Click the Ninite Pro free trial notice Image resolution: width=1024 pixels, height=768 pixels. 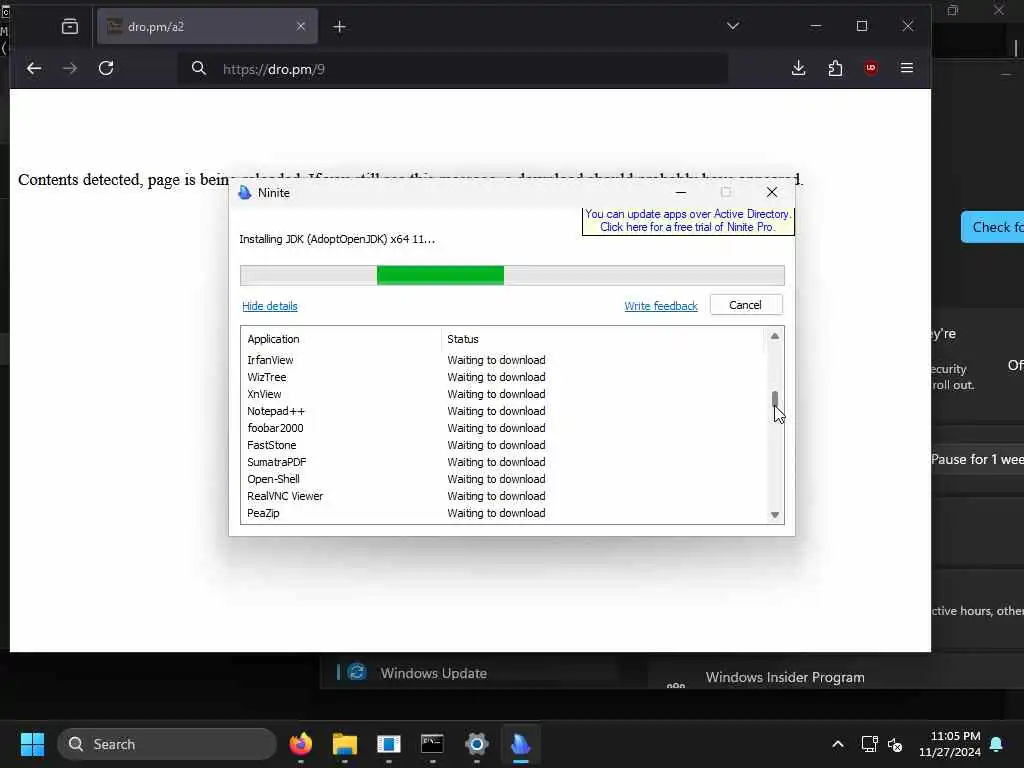pos(688,221)
